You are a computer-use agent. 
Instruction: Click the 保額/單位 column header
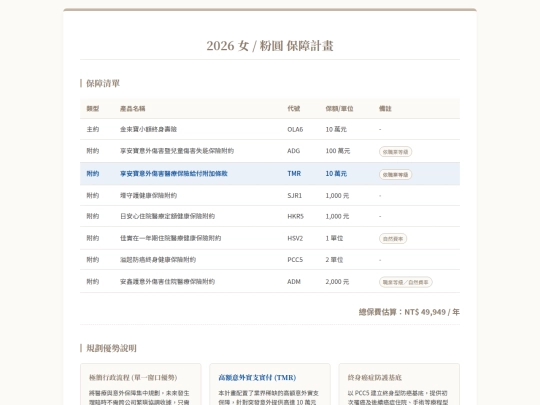(339, 108)
